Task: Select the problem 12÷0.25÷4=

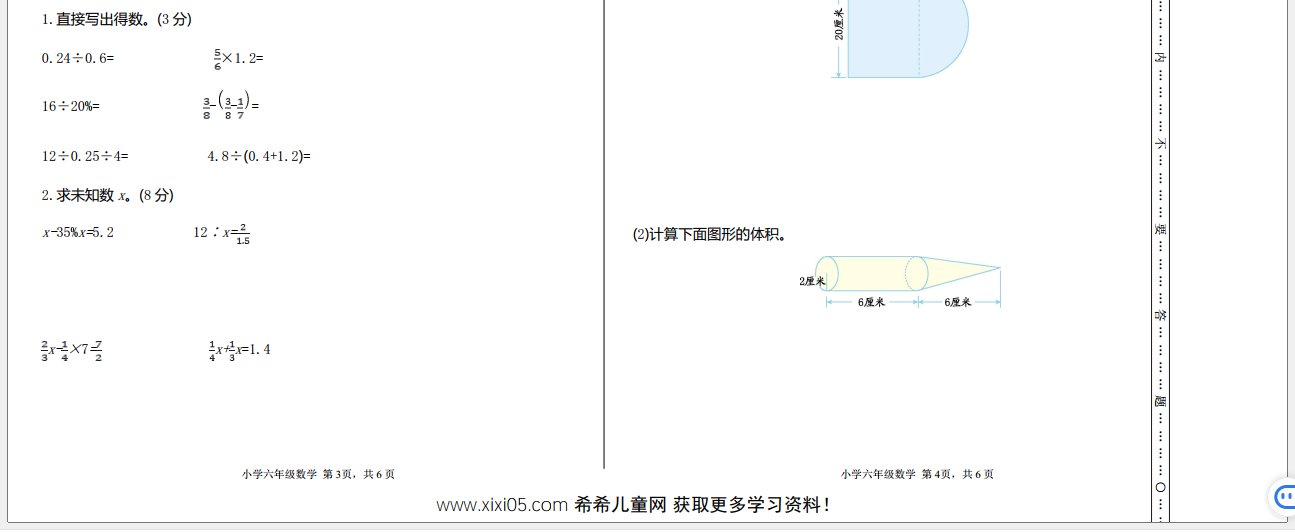Action: click(x=85, y=156)
